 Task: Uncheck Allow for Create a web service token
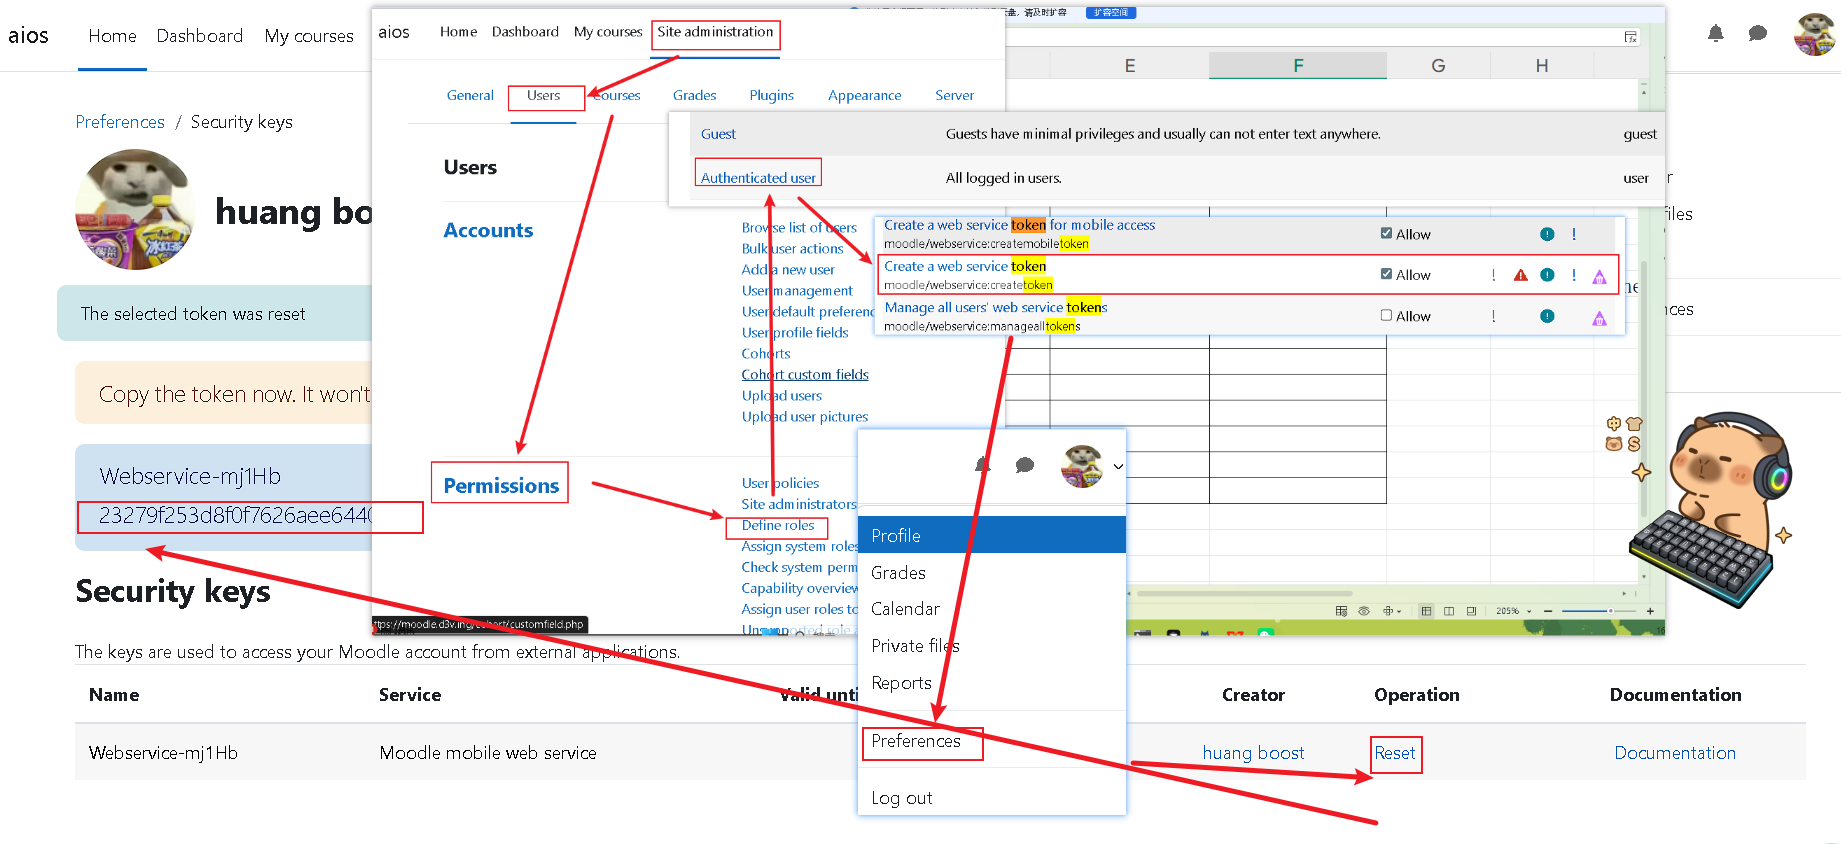[x=1386, y=274]
